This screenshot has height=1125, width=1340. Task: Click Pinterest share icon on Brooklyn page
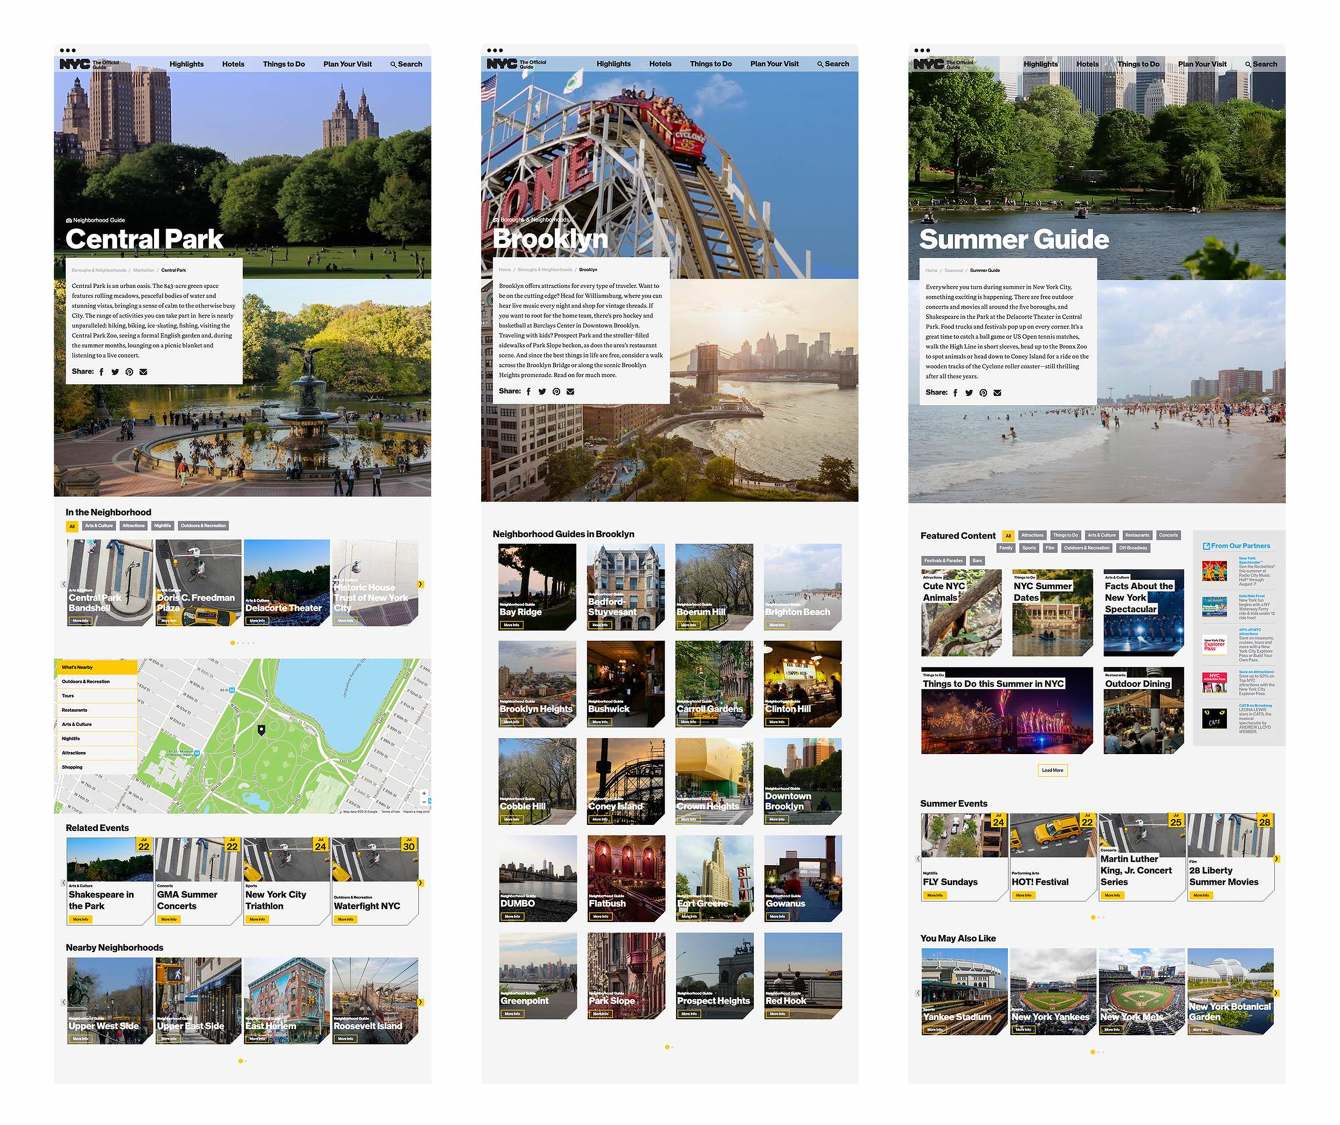(x=556, y=392)
